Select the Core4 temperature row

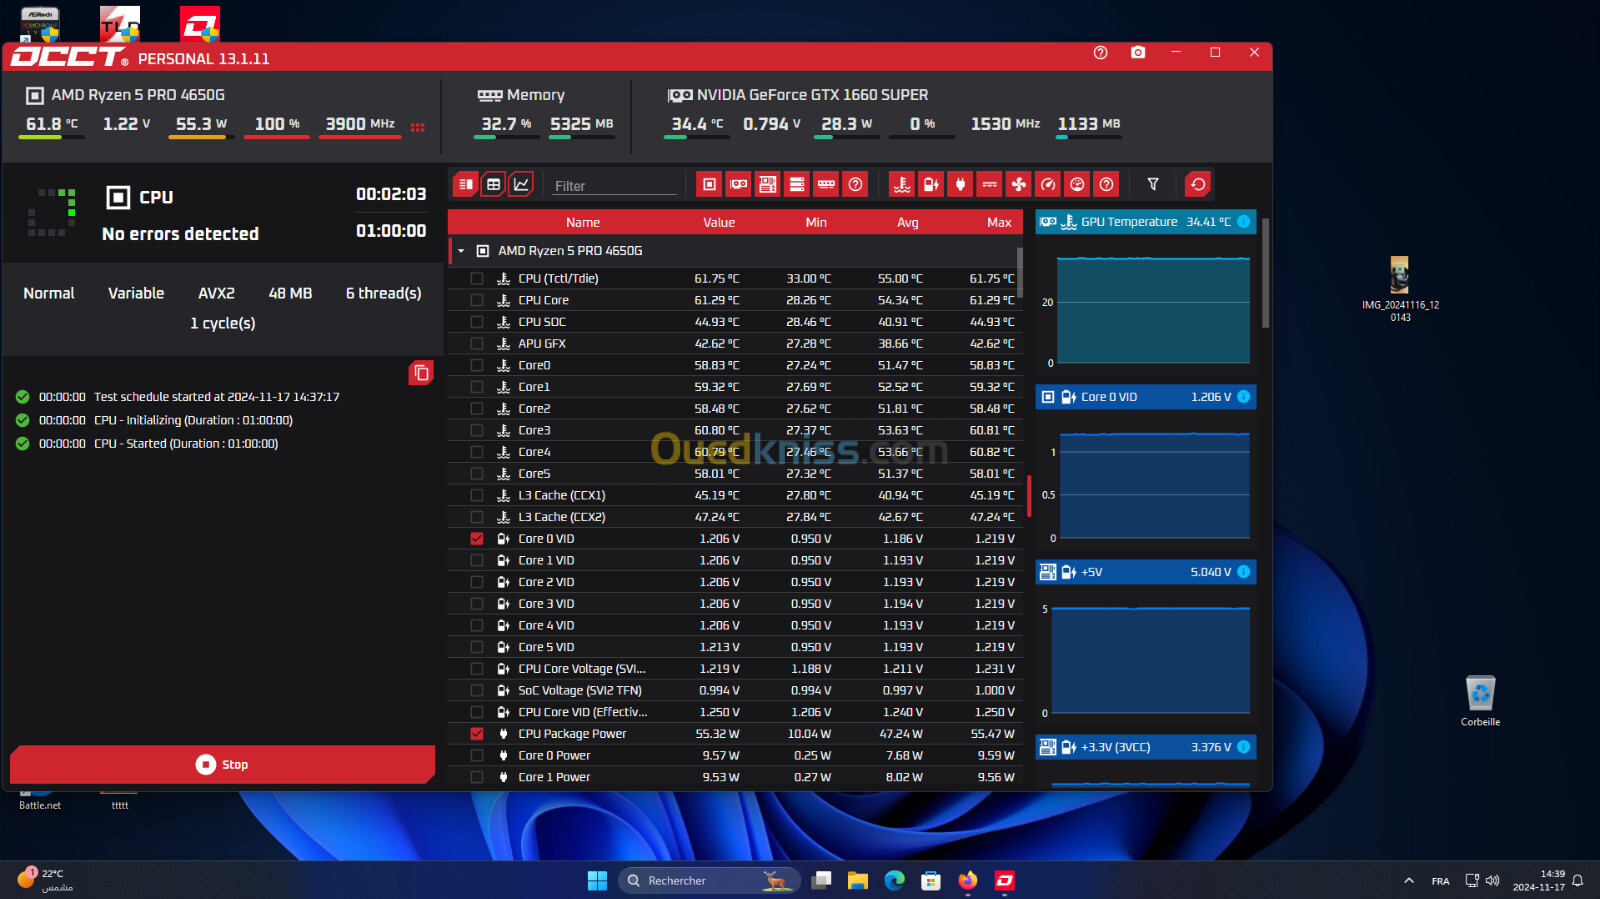coord(736,452)
